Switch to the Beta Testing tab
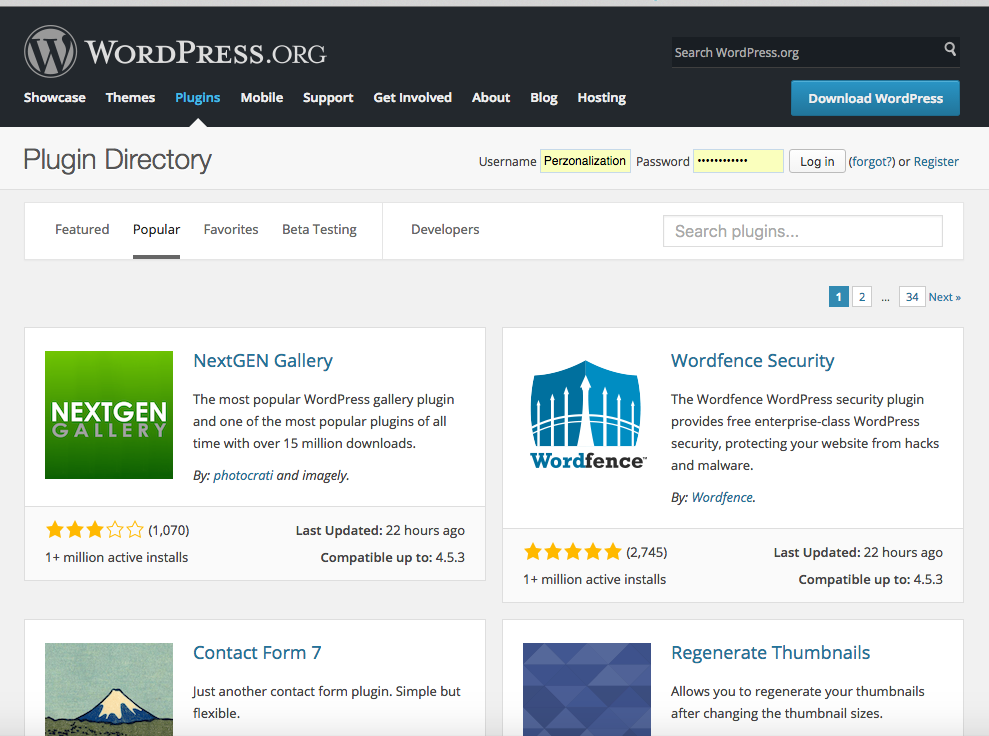Screen dimensions: 989x736 tap(319, 230)
